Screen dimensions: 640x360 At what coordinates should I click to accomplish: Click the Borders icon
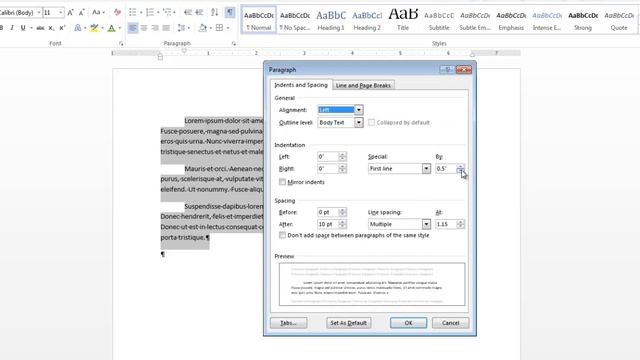tap(219, 28)
